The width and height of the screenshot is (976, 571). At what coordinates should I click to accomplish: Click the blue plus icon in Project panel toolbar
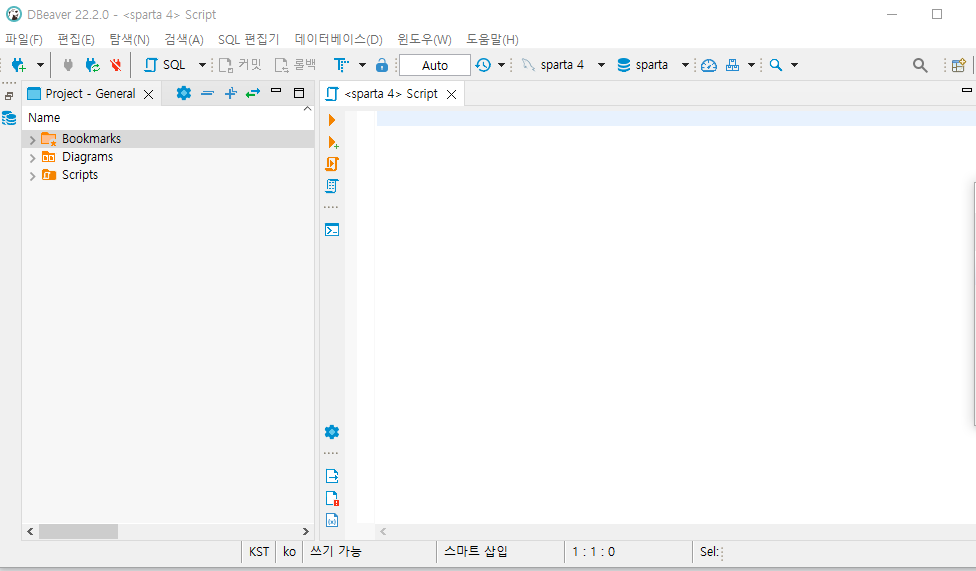click(x=230, y=93)
